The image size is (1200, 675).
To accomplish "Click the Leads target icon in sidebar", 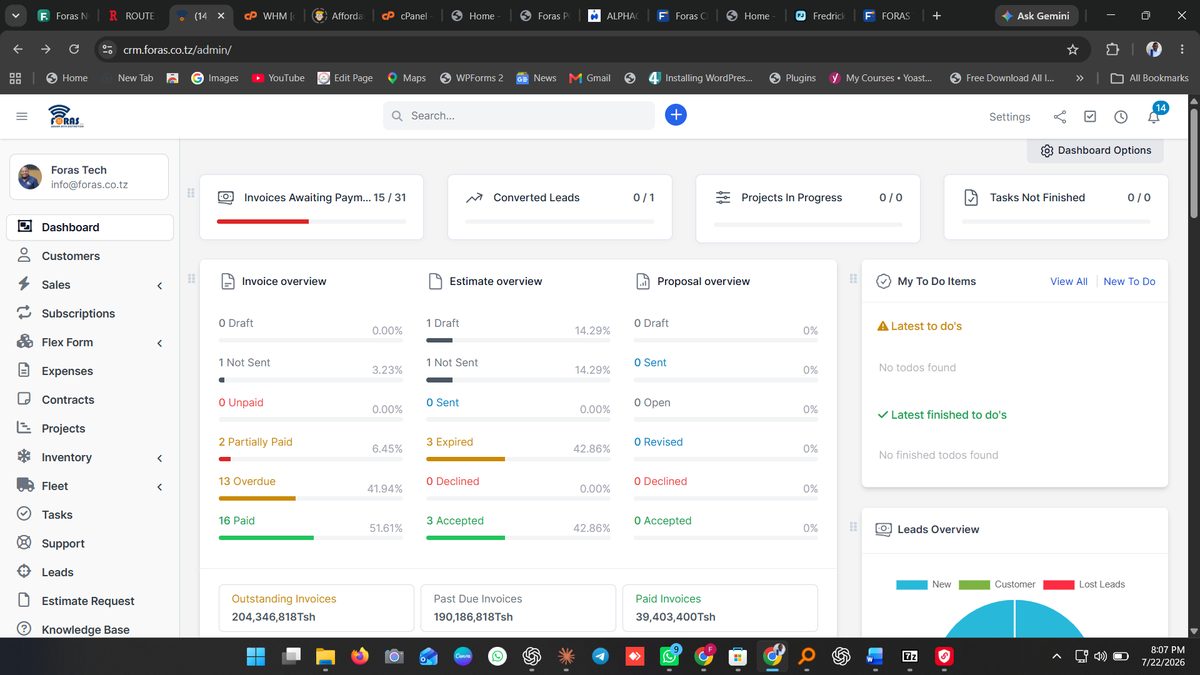I will coord(24,572).
